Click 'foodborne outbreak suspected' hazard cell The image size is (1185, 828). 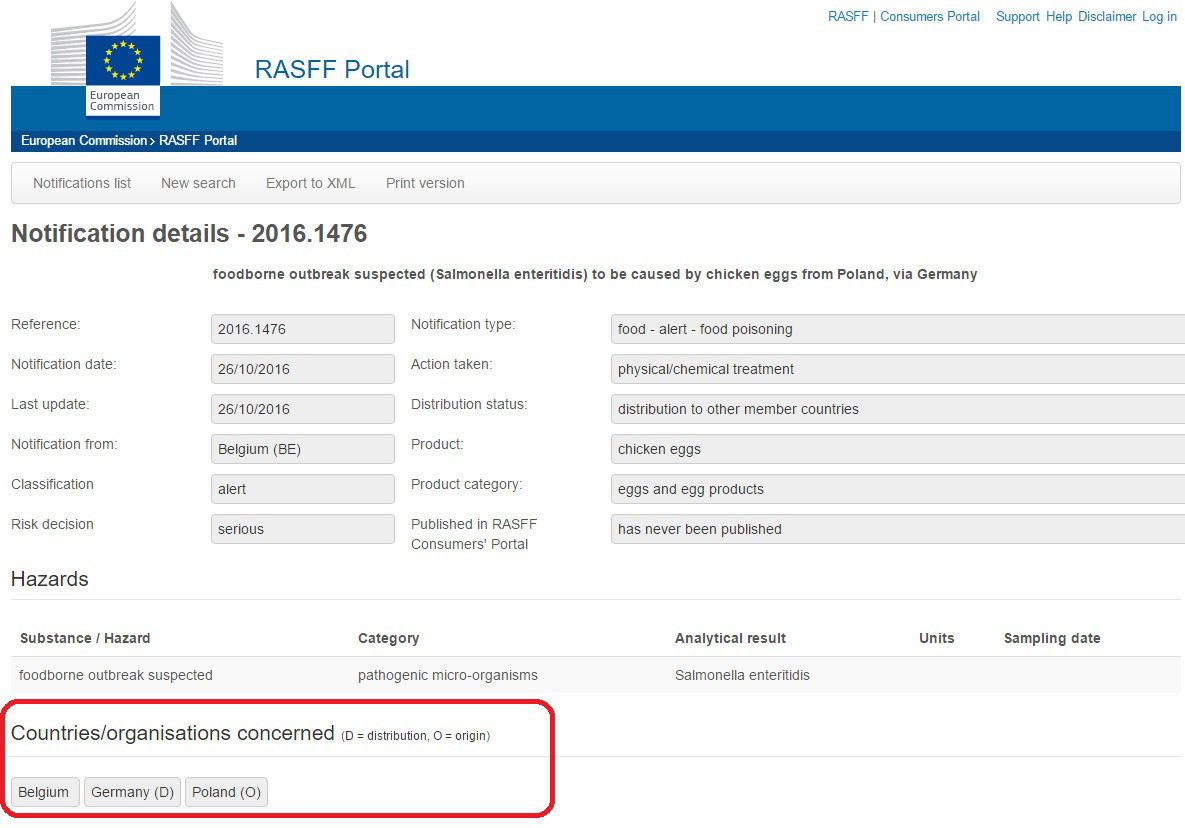coord(116,675)
